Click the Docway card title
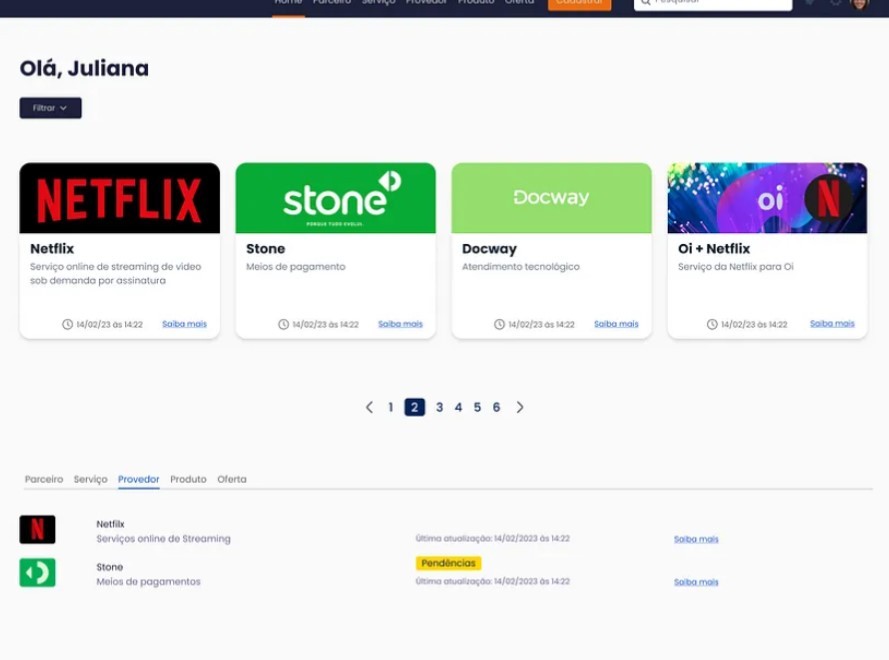Image resolution: width=889 pixels, height=660 pixels. [489, 249]
